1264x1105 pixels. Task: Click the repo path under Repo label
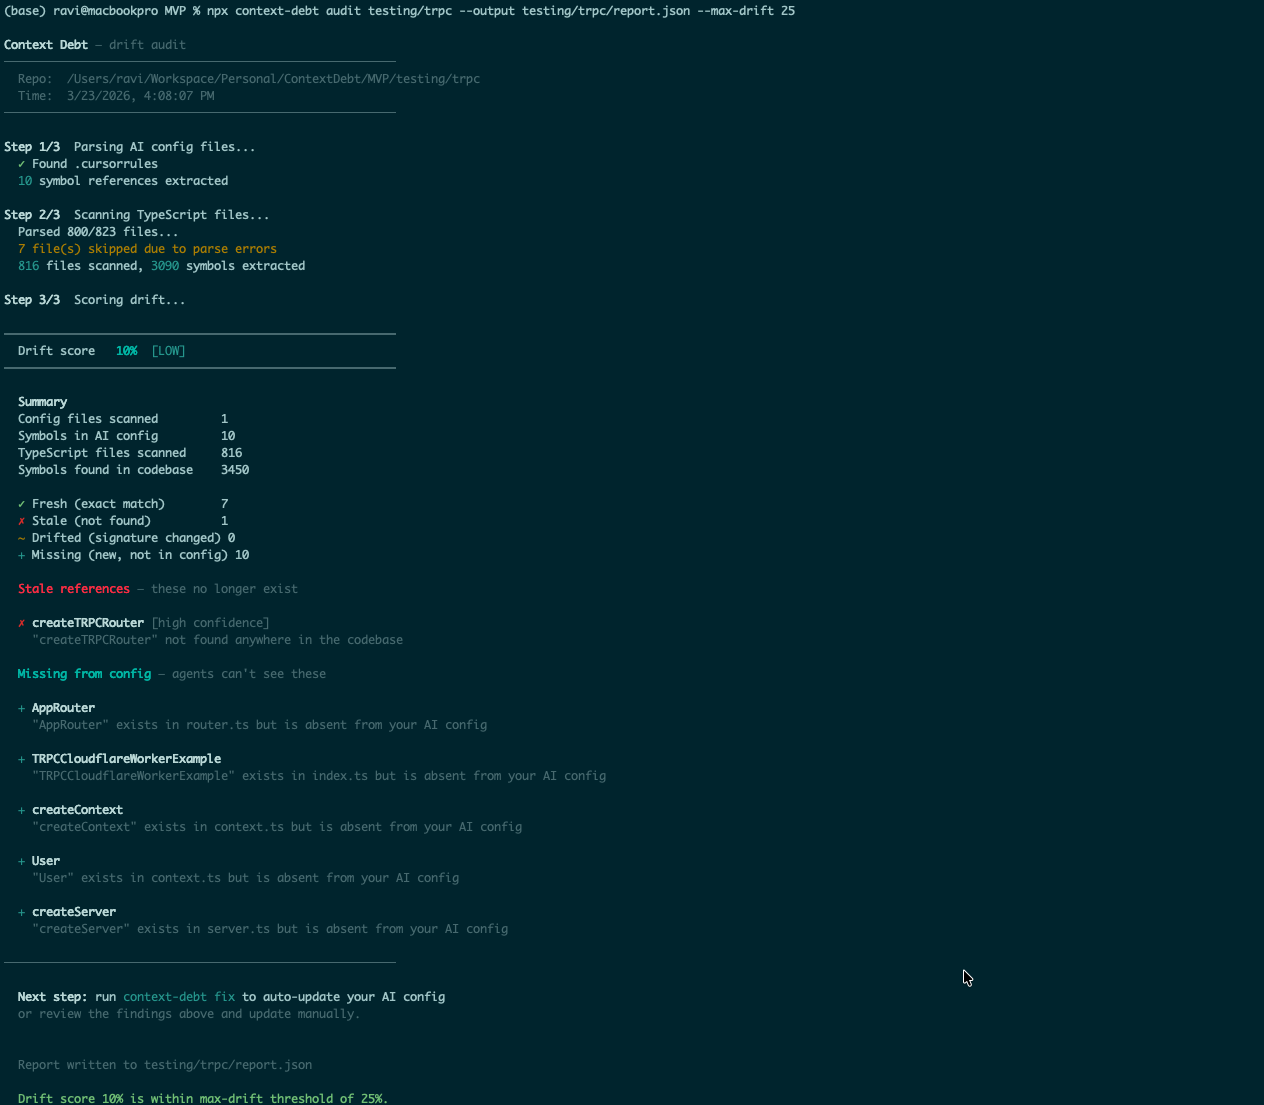(273, 78)
